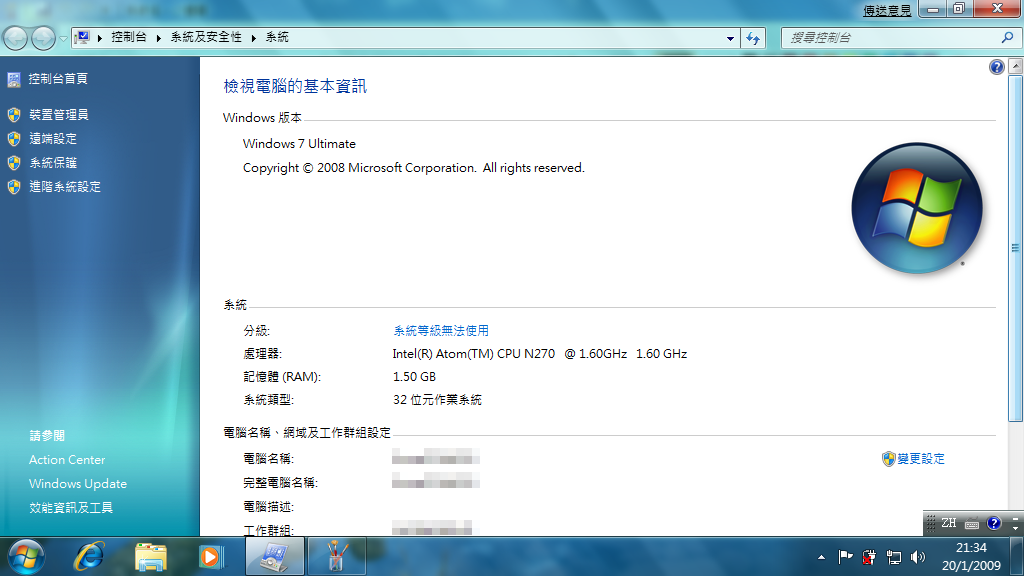Screen dimensions: 1024x576
Task: Click the 傳送意見 feedback link
Action: pos(887,10)
